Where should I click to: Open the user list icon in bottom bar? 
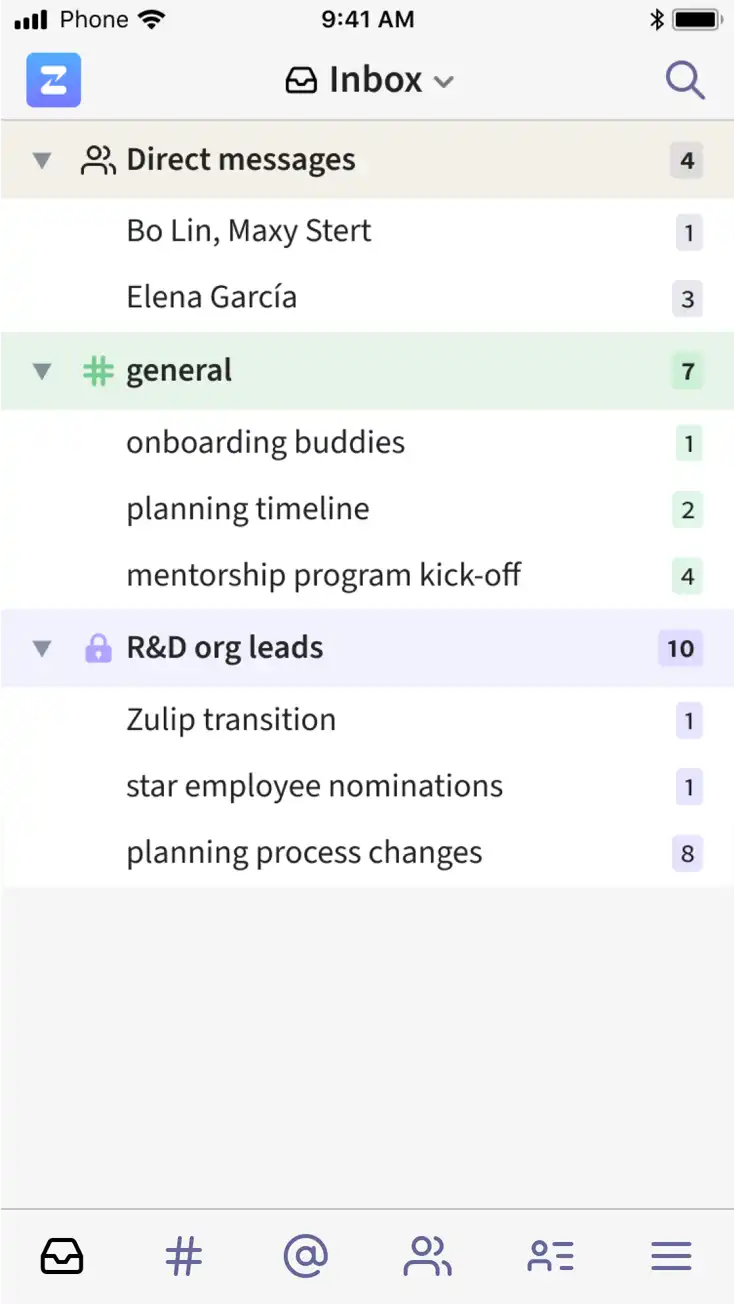[550, 1256]
